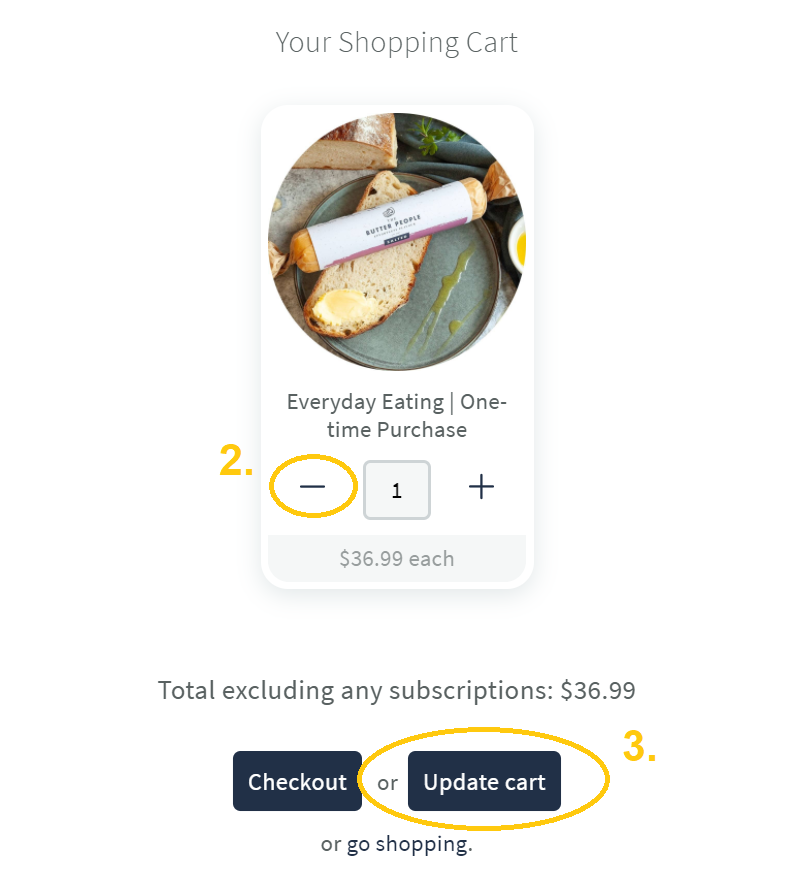The image size is (794, 875).
Task: Click the $36.99 total amount
Action: (598, 690)
